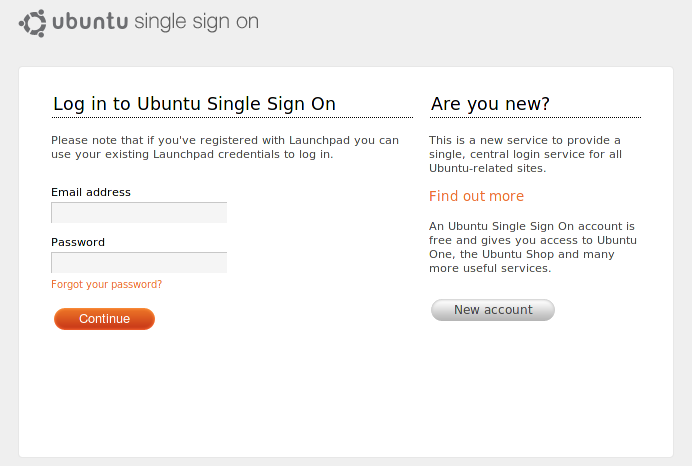This screenshot has width=692, height=466.
Task: Focus the Email address input field
Action: pos(139,213)
